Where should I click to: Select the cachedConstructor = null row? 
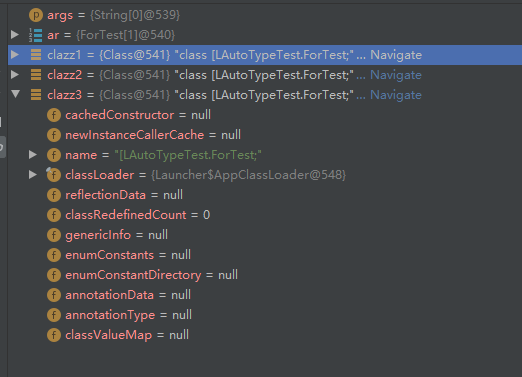[265, 115]
